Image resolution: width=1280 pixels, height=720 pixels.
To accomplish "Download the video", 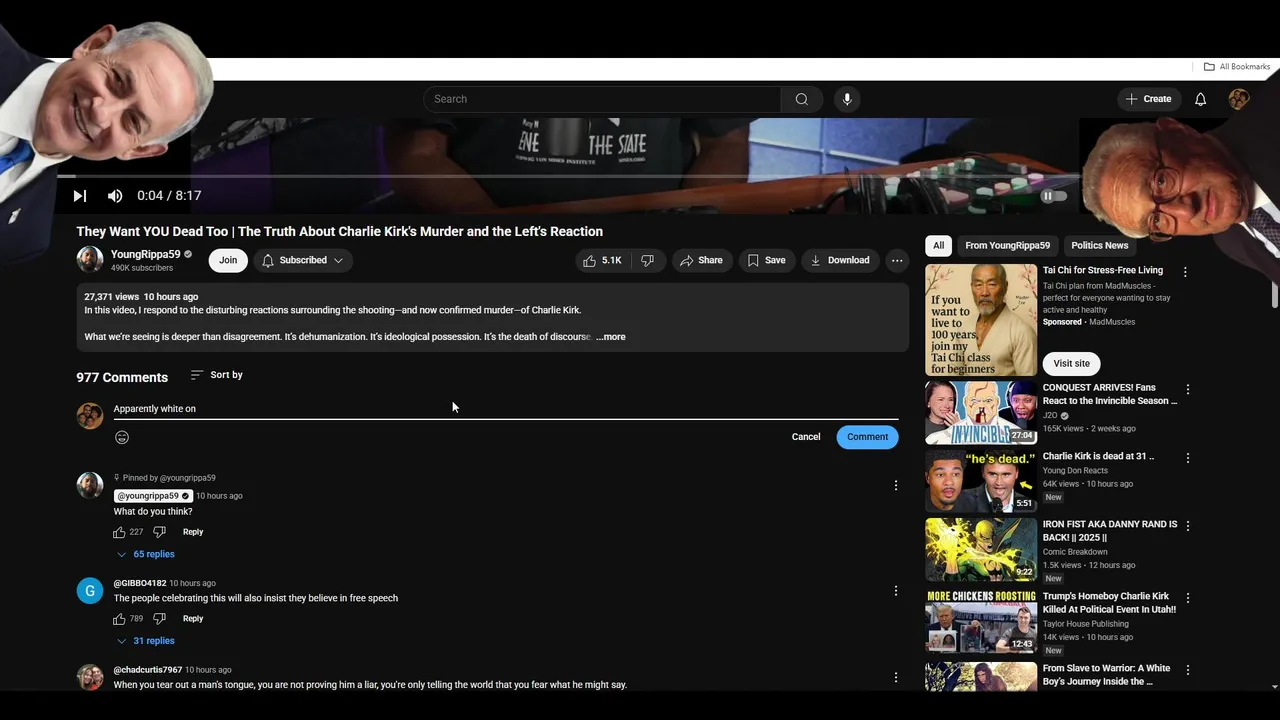I will pyautogui.click(x=840, y=260).
